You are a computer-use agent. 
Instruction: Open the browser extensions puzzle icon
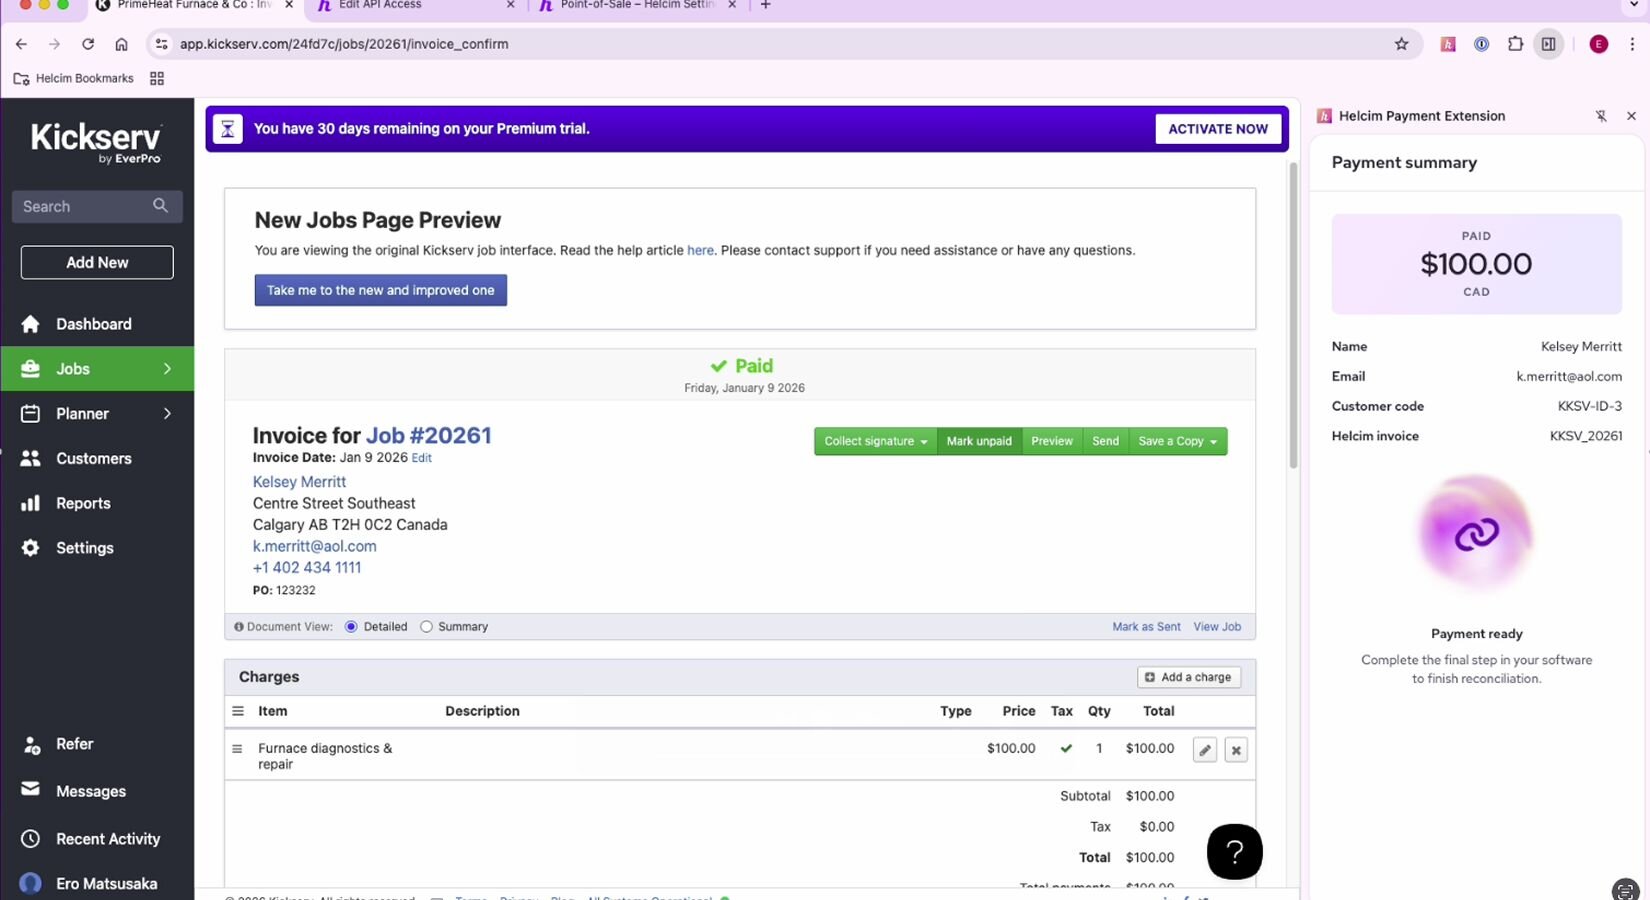(1515, 44)
